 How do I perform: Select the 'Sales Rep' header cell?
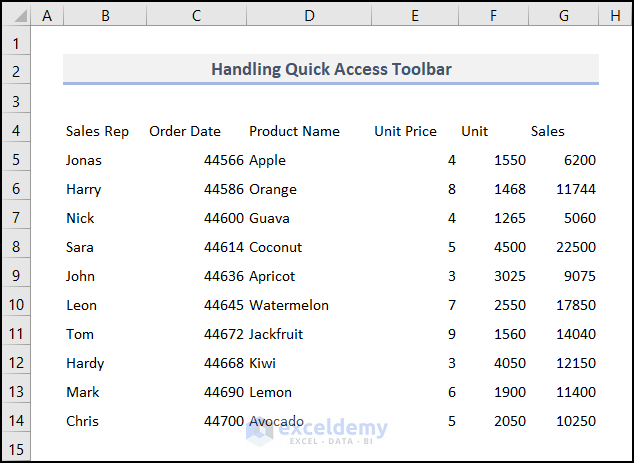pos(97,131)
